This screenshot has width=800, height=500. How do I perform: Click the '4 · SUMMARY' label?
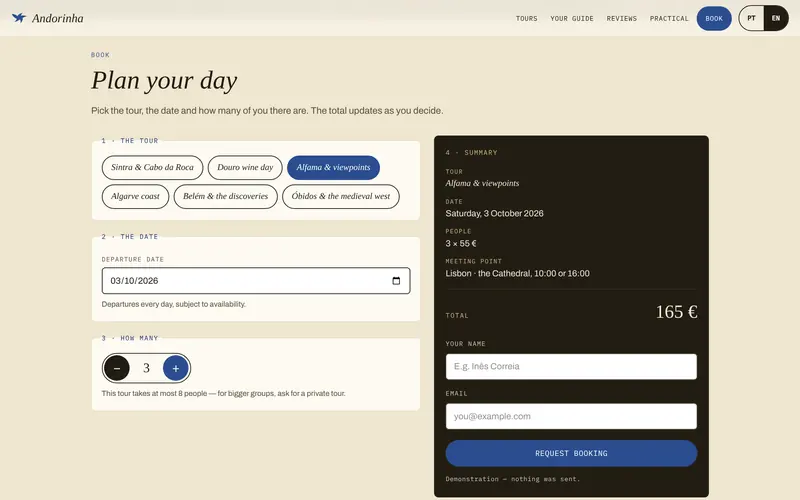(471, 153)
